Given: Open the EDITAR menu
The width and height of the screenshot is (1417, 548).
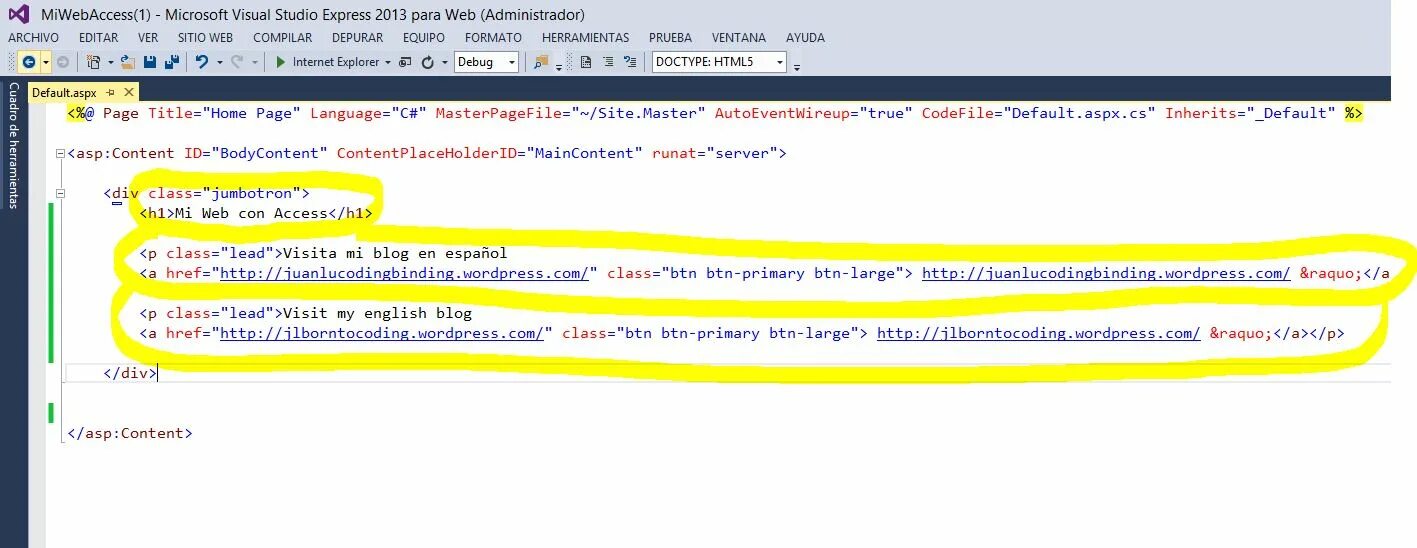Looking at the screenshot, I should (x=98, y=37).
